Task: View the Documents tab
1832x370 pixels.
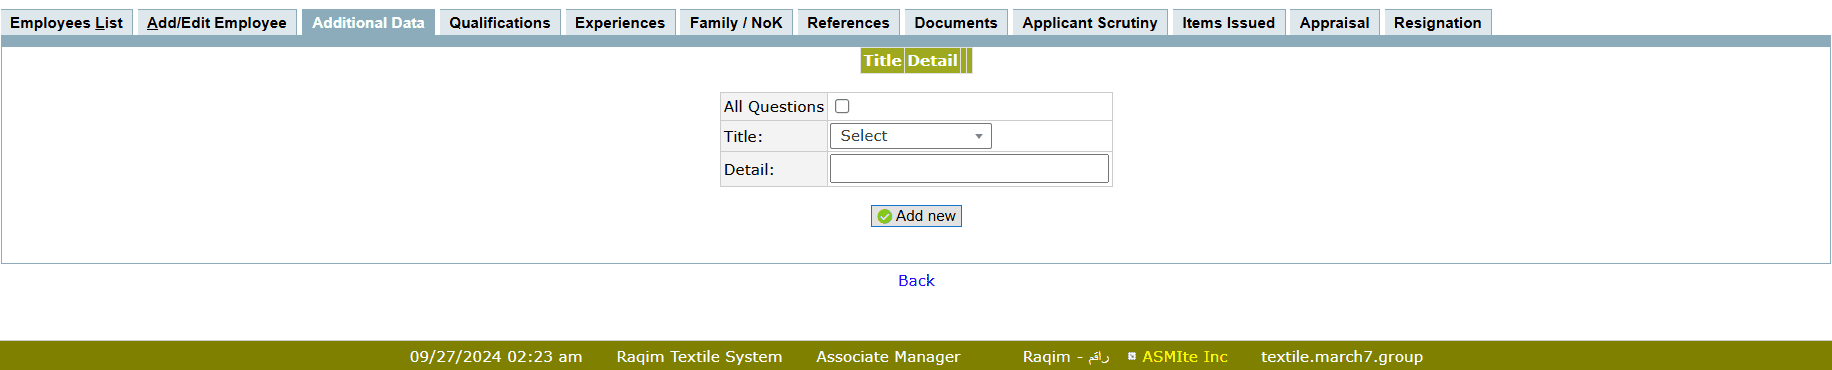Action: coord(956,22)
